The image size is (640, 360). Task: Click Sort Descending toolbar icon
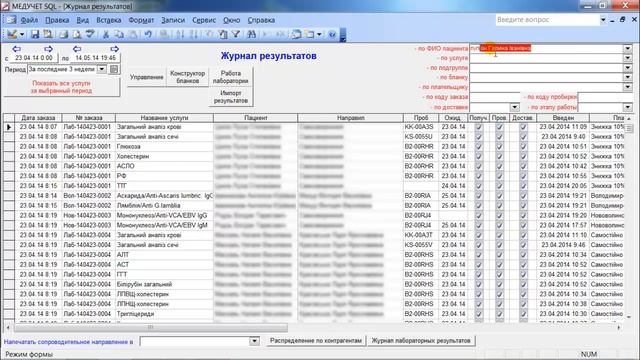194,34
